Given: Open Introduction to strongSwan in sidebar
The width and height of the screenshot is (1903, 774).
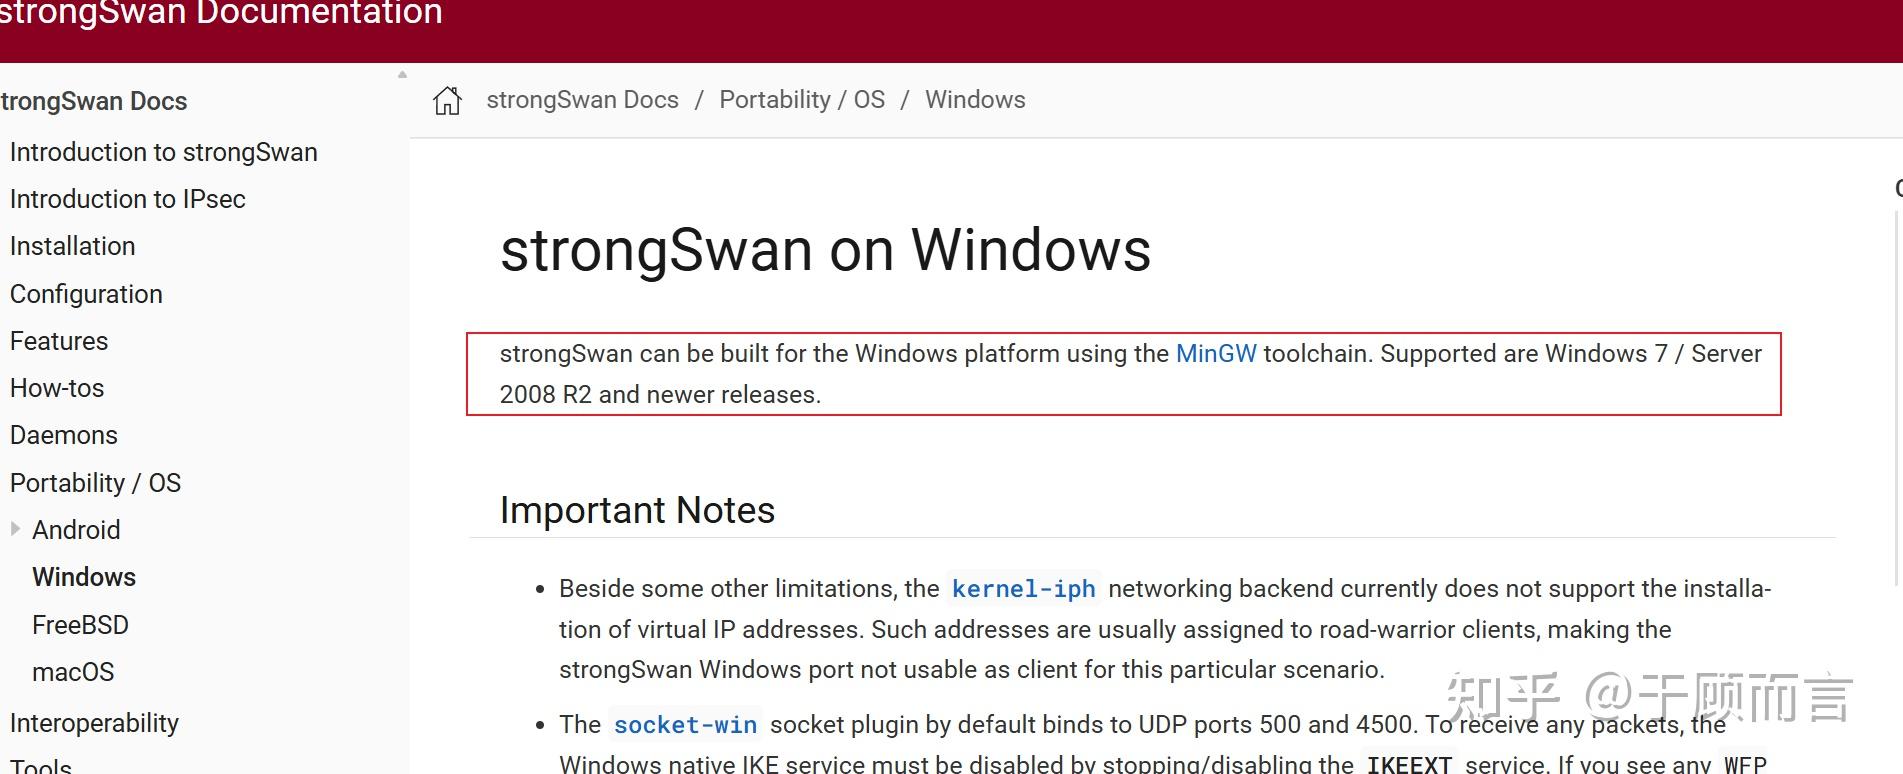Looking at the screenshot, I should pyautogui.click(x=163, y=152).
